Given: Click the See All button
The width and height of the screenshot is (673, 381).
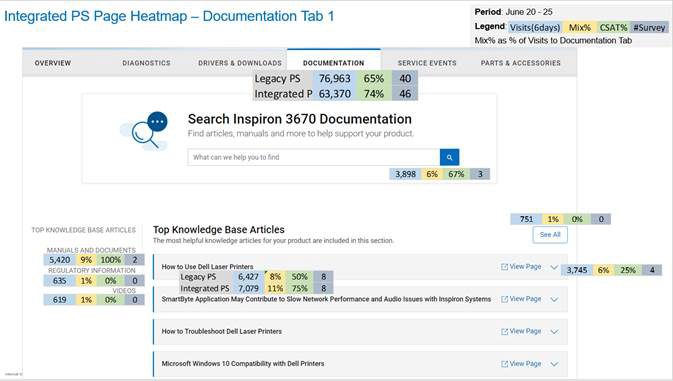Looking at the screenshot, I should pyautogui.click(x=550, y=235).
